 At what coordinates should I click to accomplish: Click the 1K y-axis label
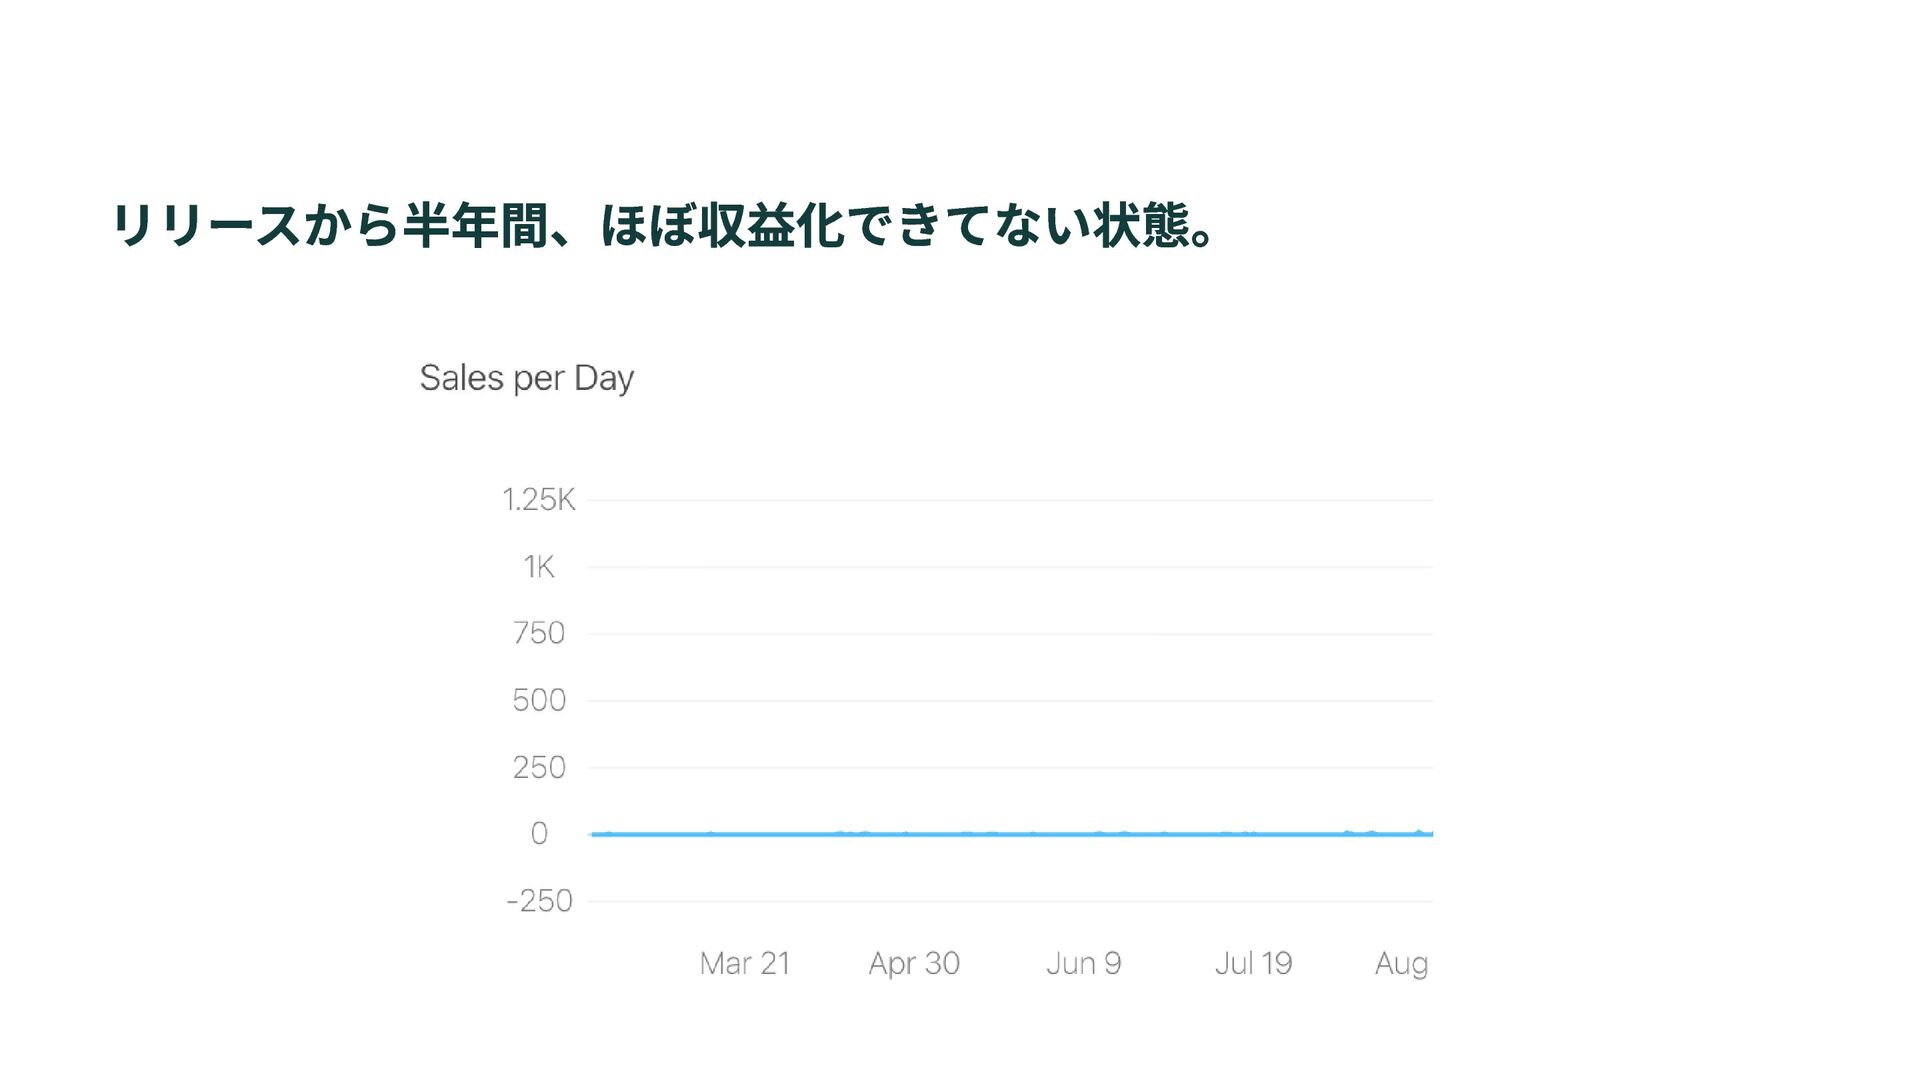tap(538, 567)
